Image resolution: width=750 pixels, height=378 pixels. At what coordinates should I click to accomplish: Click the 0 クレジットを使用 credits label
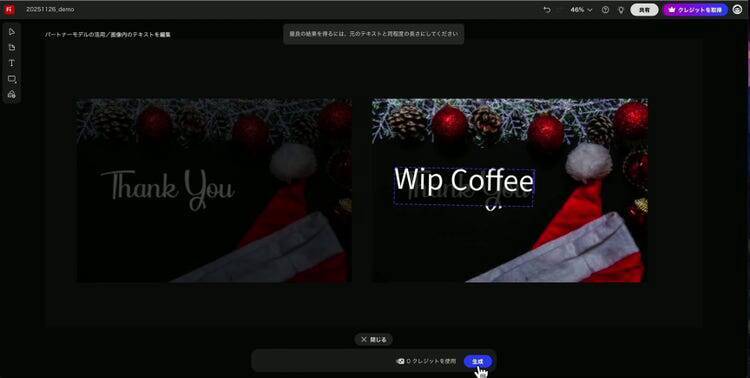[x=426, y=361]
